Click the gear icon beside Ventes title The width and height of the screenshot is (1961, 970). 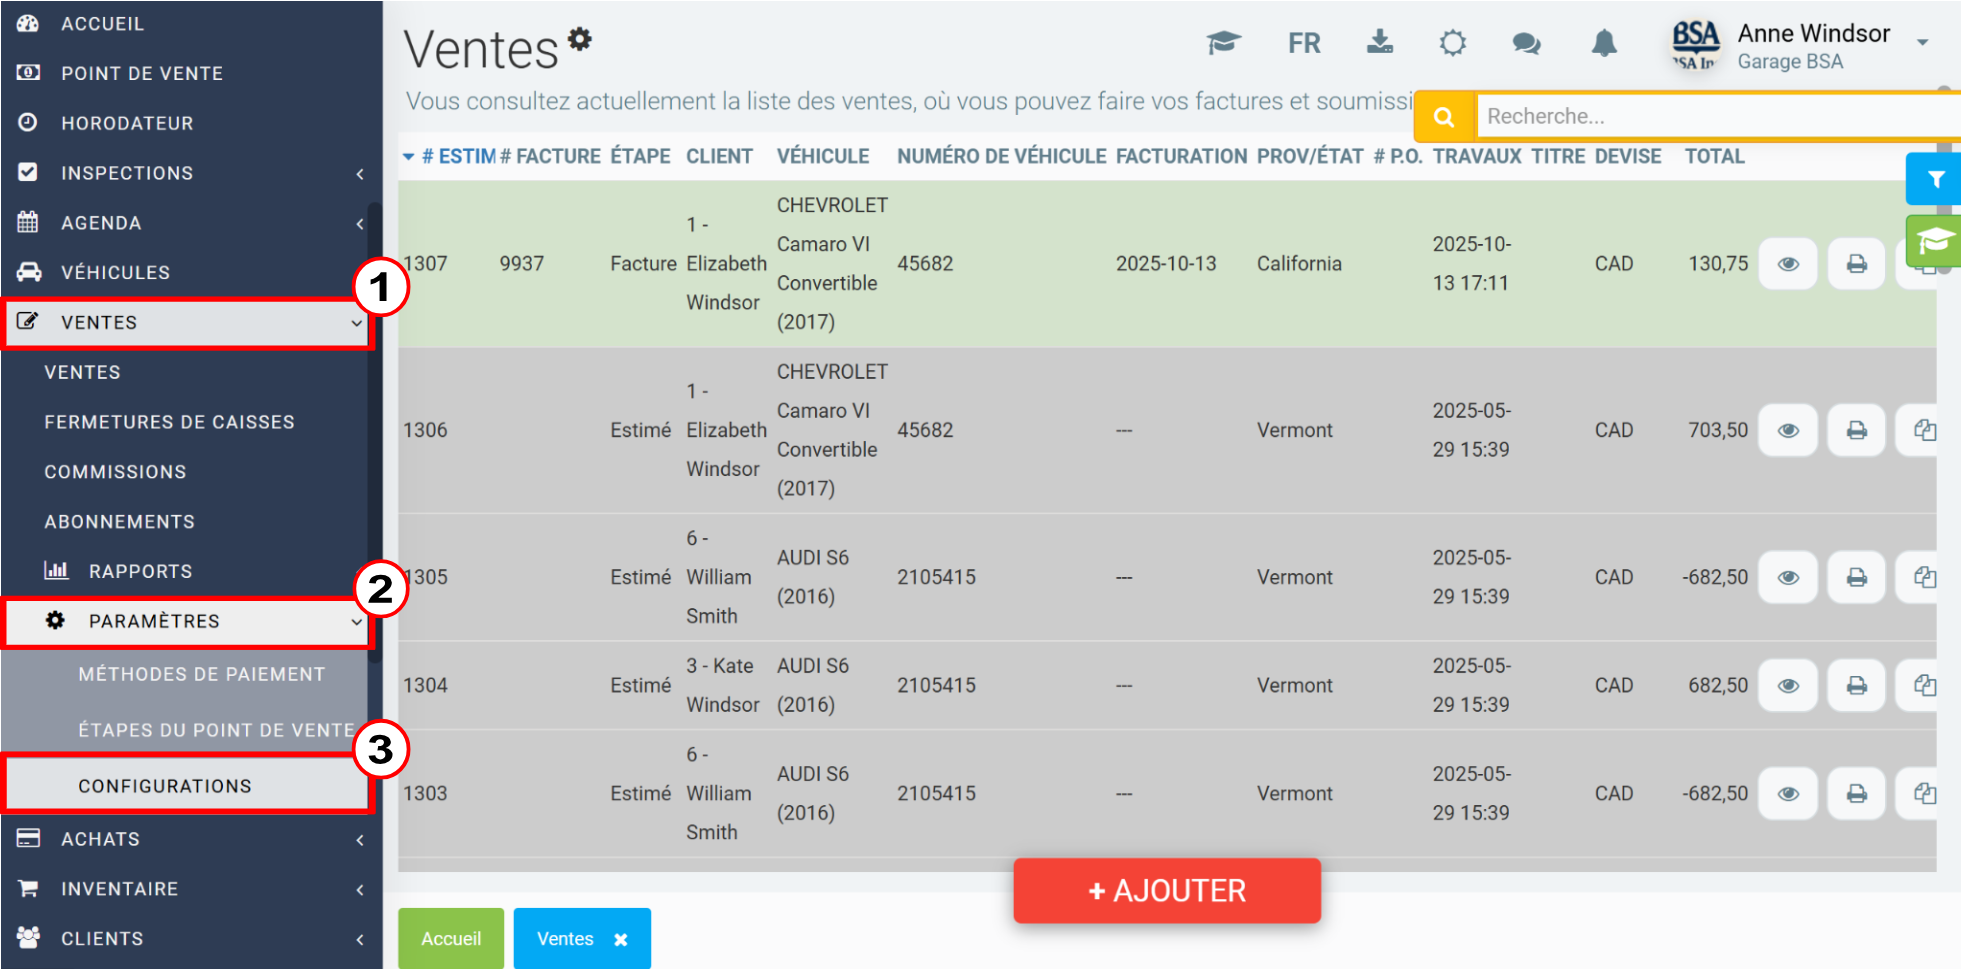[x=580, y=39]
